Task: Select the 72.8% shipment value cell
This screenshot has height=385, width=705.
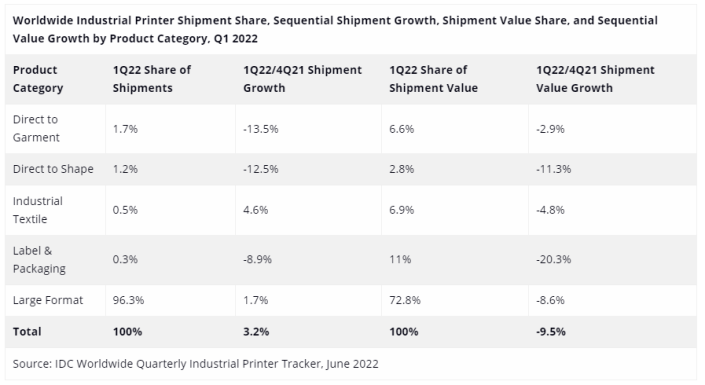Action: coord(405,300)
